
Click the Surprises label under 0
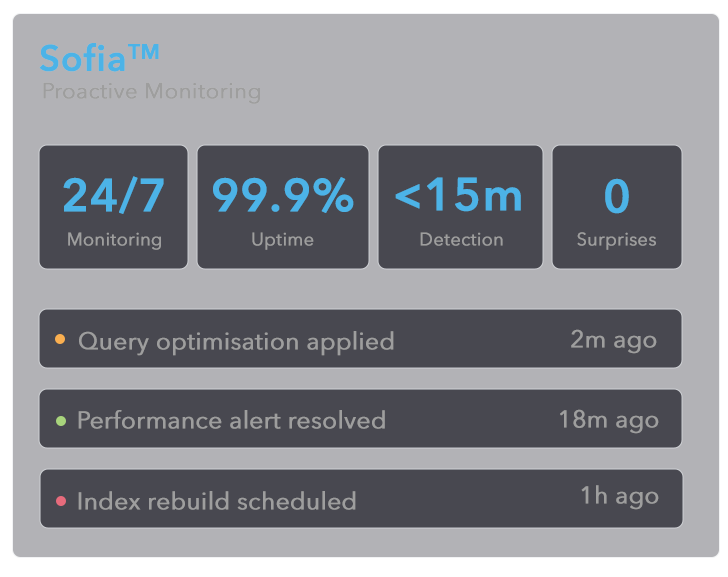[616, 240]
